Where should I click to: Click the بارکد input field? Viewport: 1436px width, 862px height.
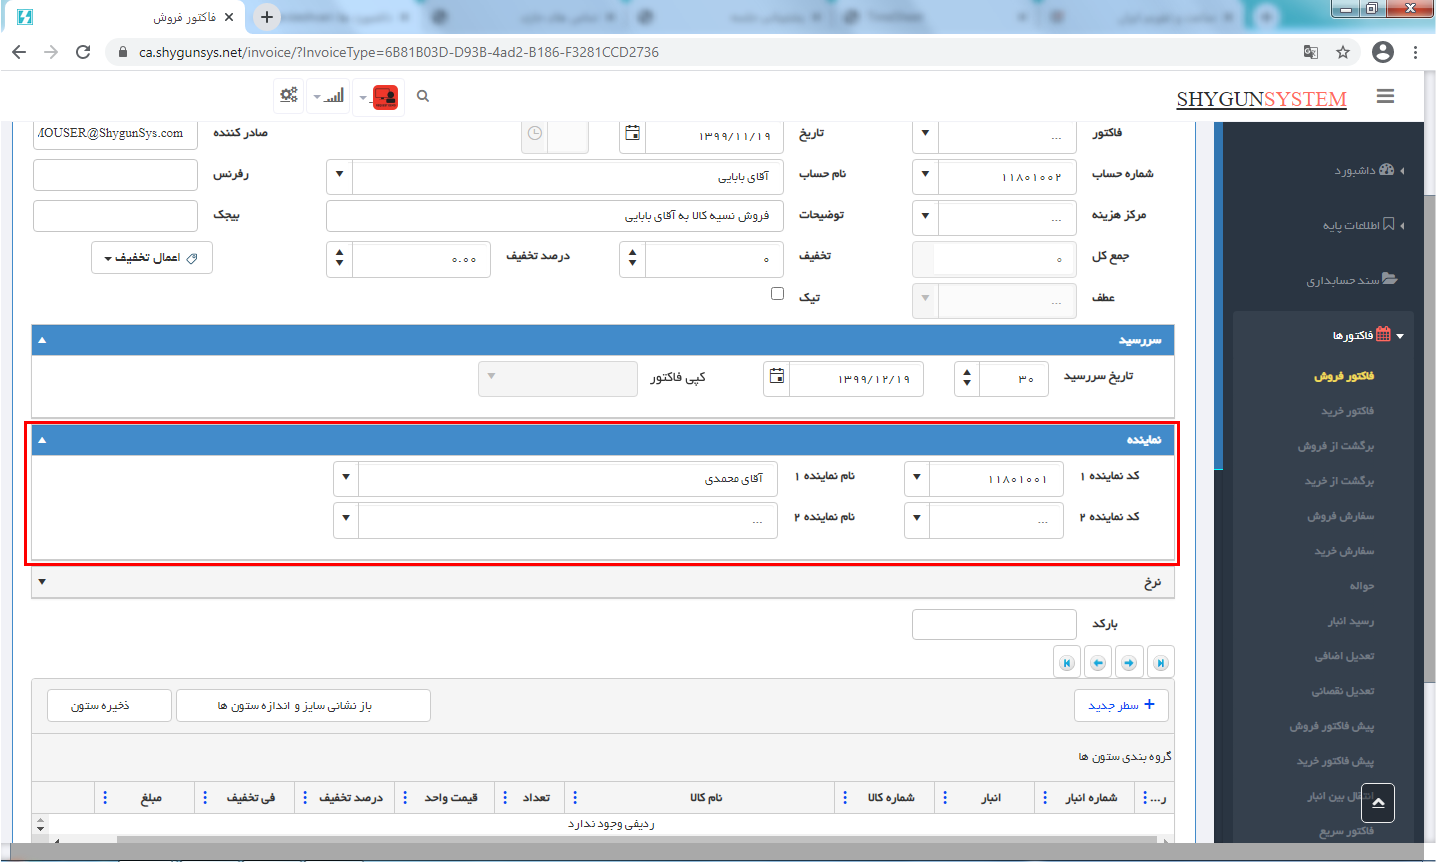tap(994, 624)
